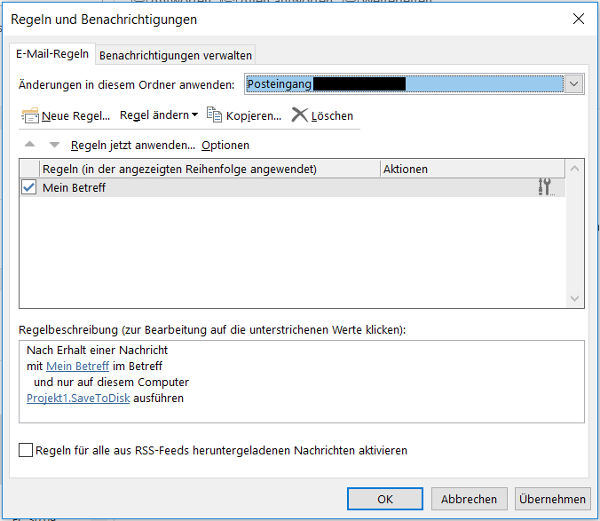Click Regeln jetzt anwenden
This screenshot has height=521, width=600.
point(132,145)
